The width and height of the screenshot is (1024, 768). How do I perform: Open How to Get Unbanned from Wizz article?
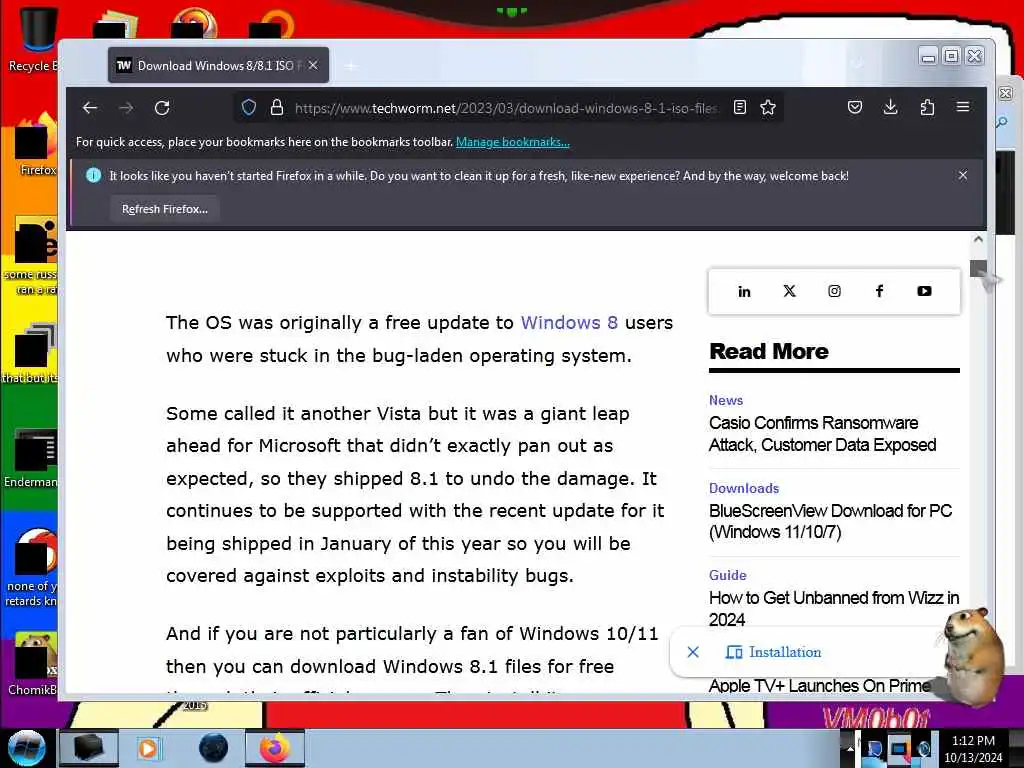coord(834,608)
